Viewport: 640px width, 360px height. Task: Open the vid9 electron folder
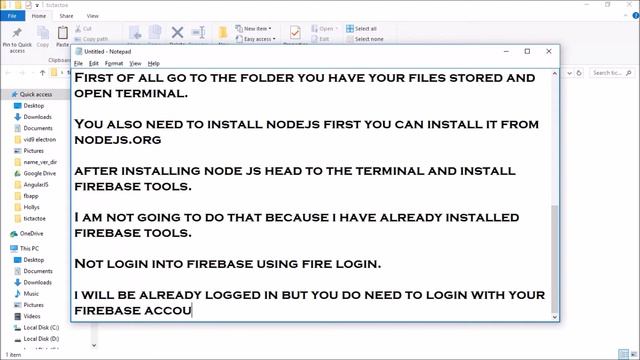coord(40,140)
